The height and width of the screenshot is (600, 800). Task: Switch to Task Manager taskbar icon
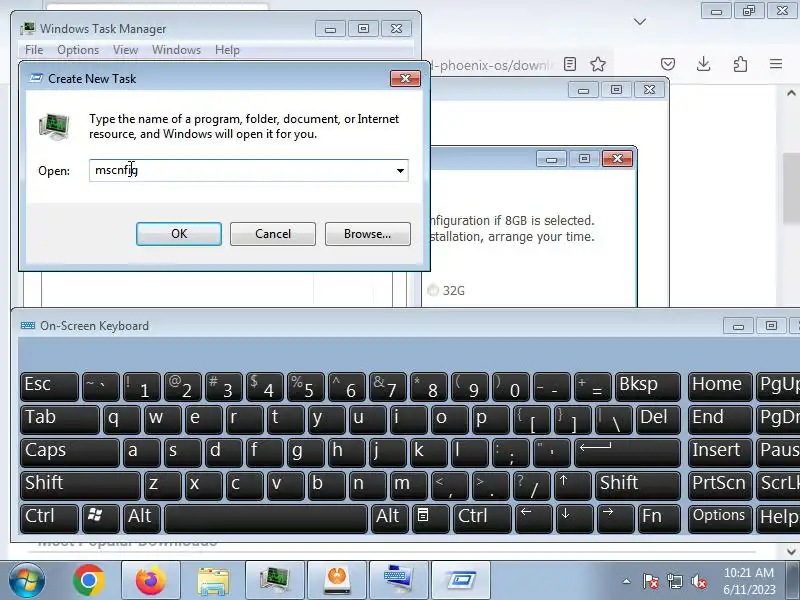(274, 581)
